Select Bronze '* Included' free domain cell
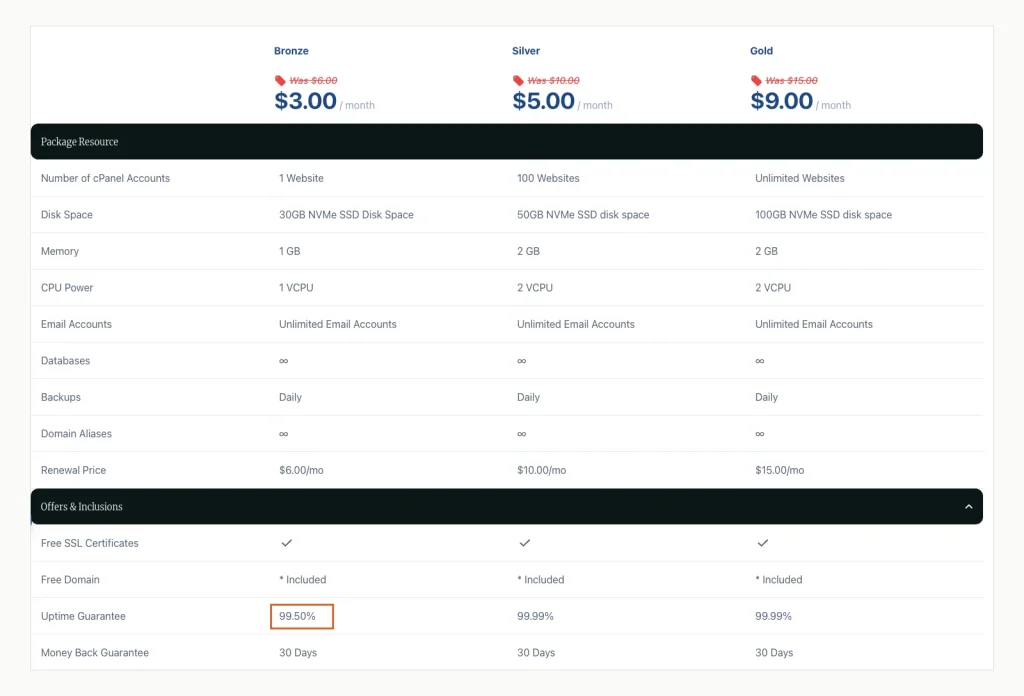Screen dimensions: 1024x696 click(x=302, y=580)
